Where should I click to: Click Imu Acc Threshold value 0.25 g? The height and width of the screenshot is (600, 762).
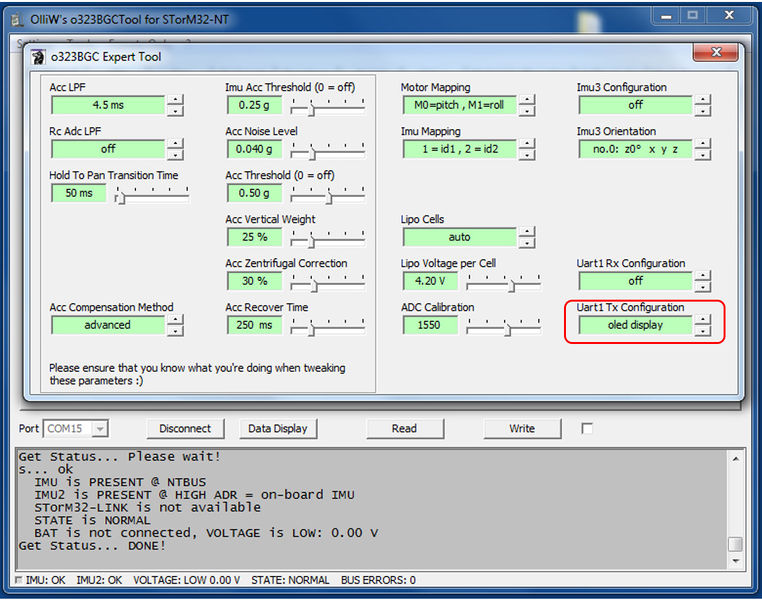coord(254,105)
